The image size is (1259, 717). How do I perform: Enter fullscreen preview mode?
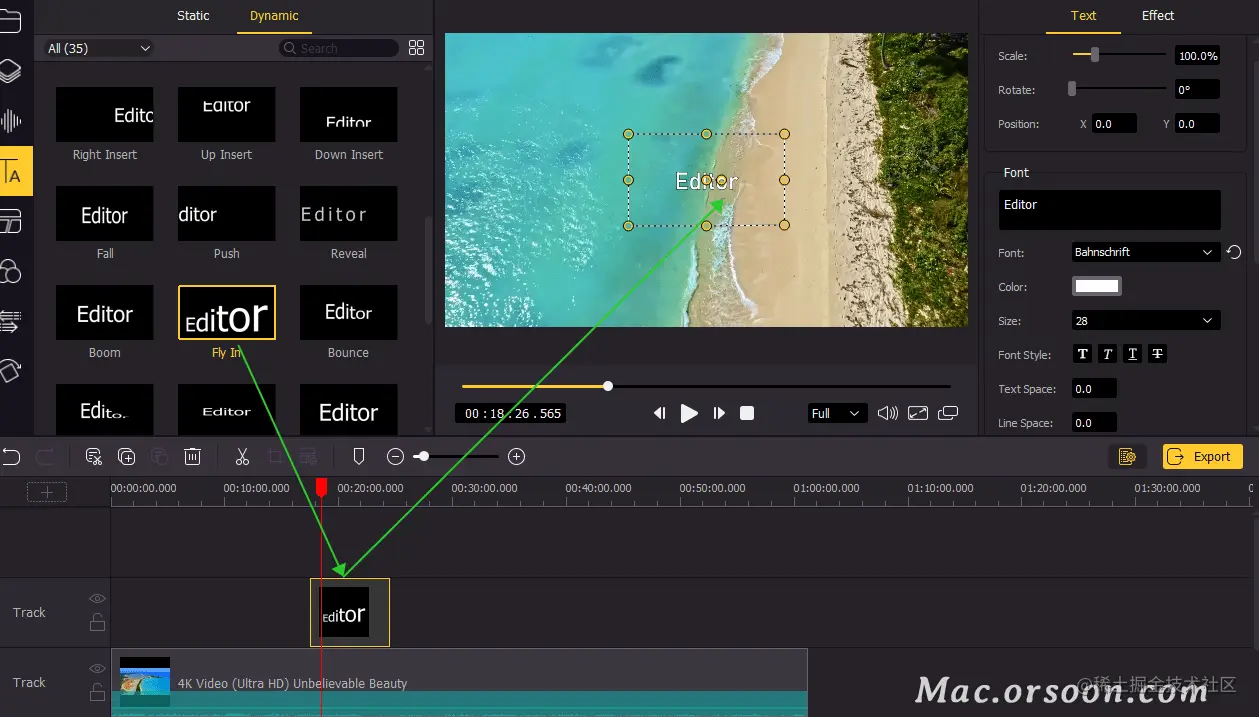coord(918,413)
